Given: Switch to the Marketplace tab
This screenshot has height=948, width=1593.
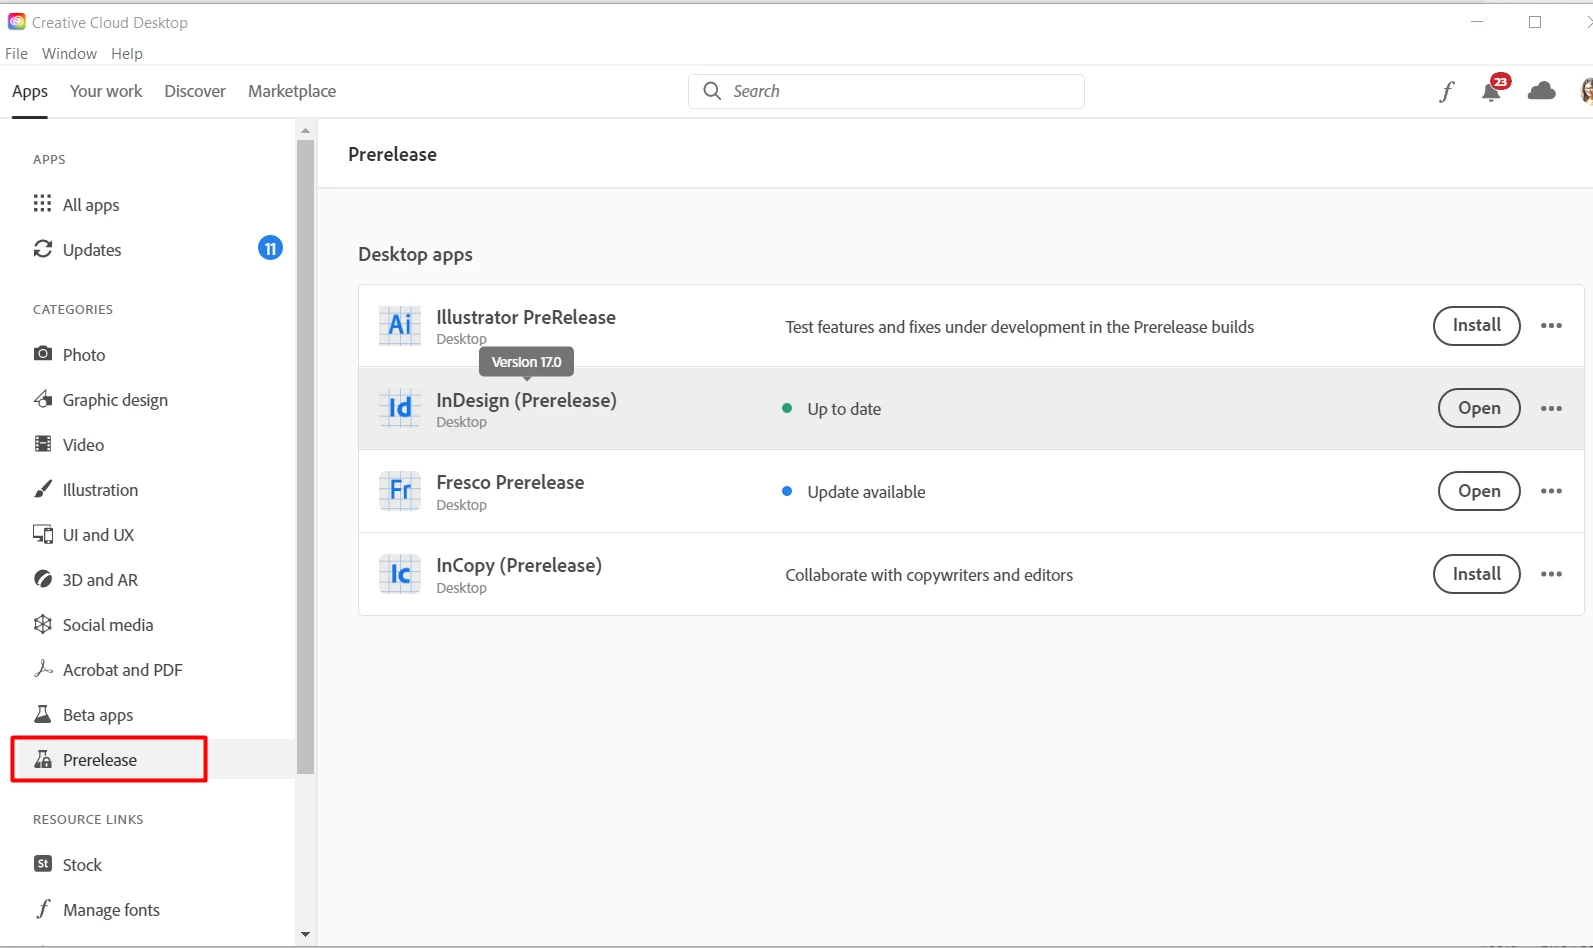Looking at the screenshot, I should point(292,91).
